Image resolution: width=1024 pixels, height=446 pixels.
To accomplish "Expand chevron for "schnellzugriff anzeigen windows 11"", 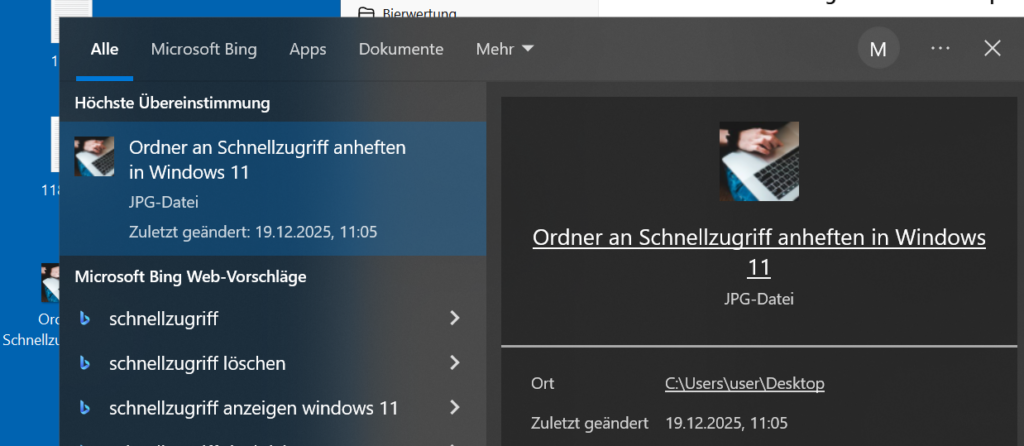I will [455, 408].
